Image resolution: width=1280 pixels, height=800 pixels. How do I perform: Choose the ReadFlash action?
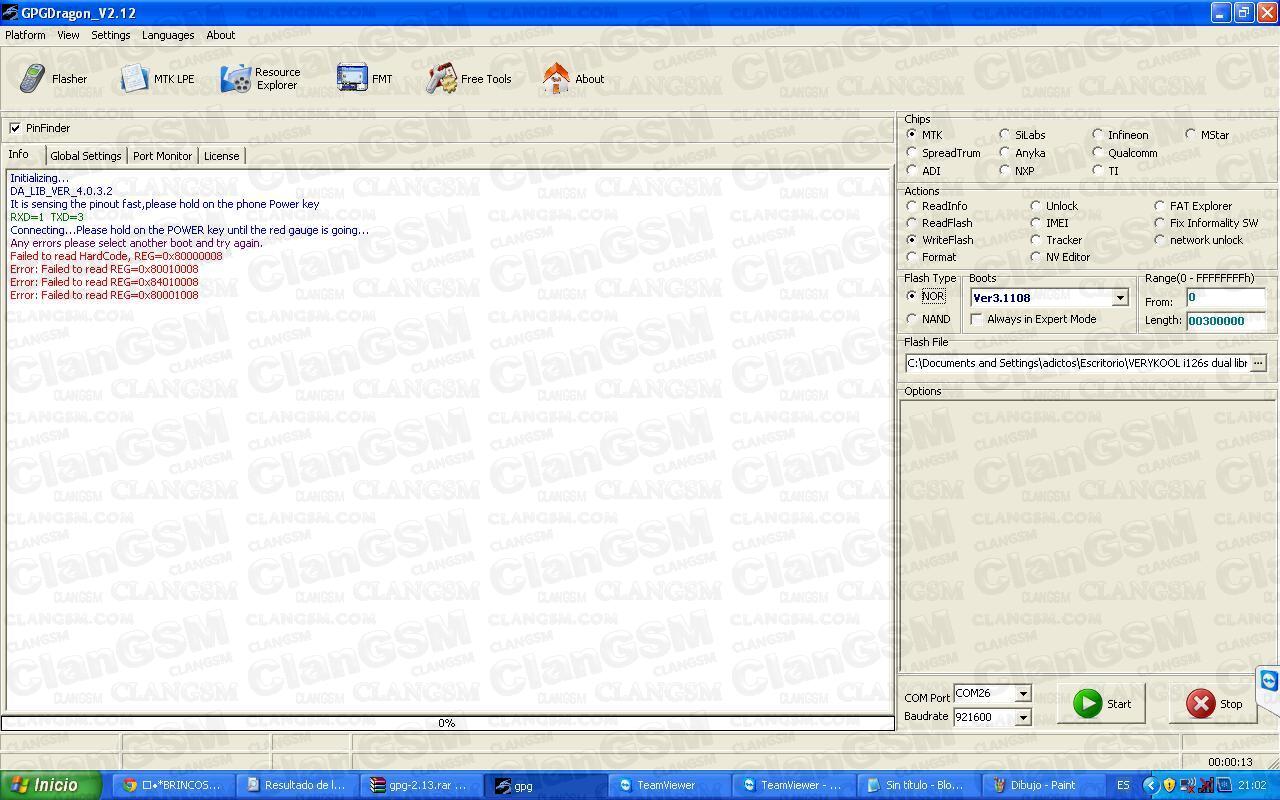point(911,223)
